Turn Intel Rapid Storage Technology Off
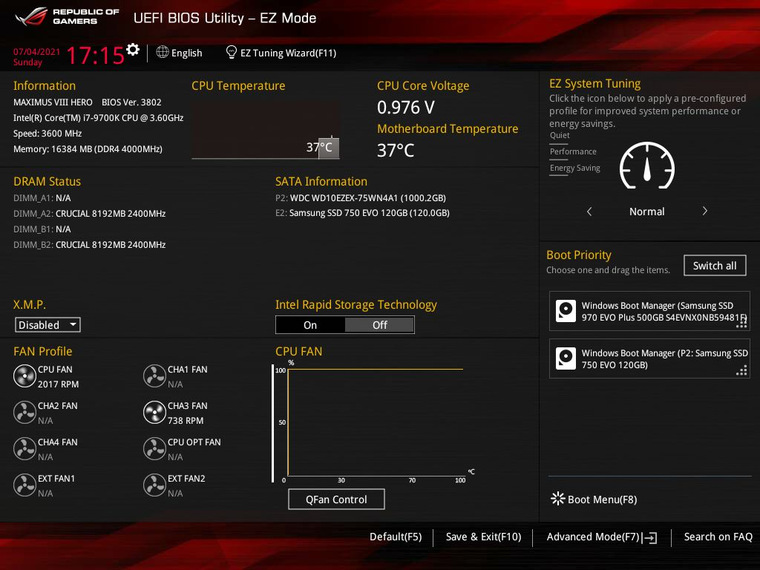This screenshot has width=760, height=570. (x=380, y=325)
